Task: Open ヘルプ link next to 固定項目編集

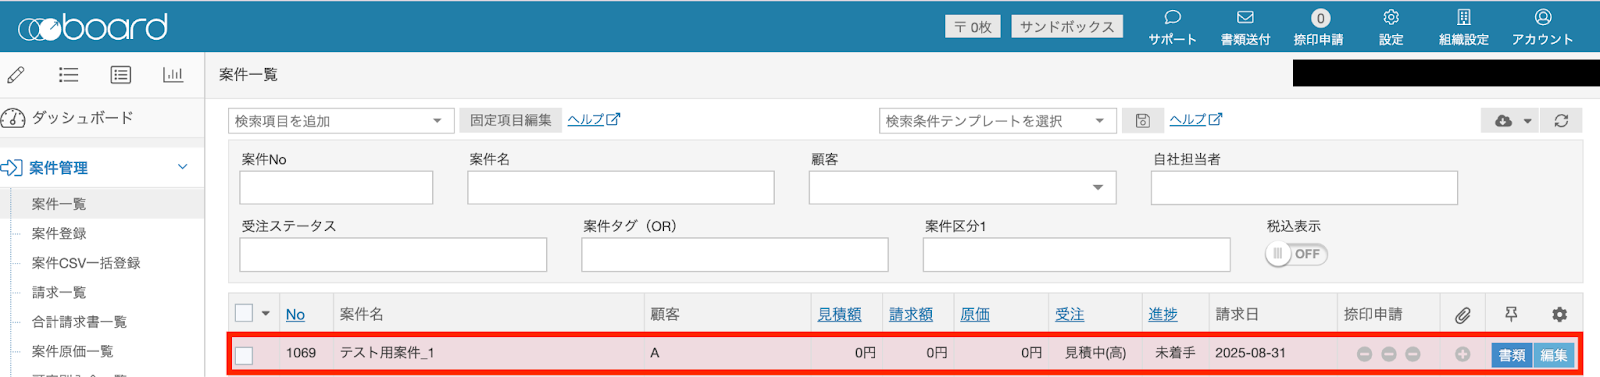Action: 594,120
